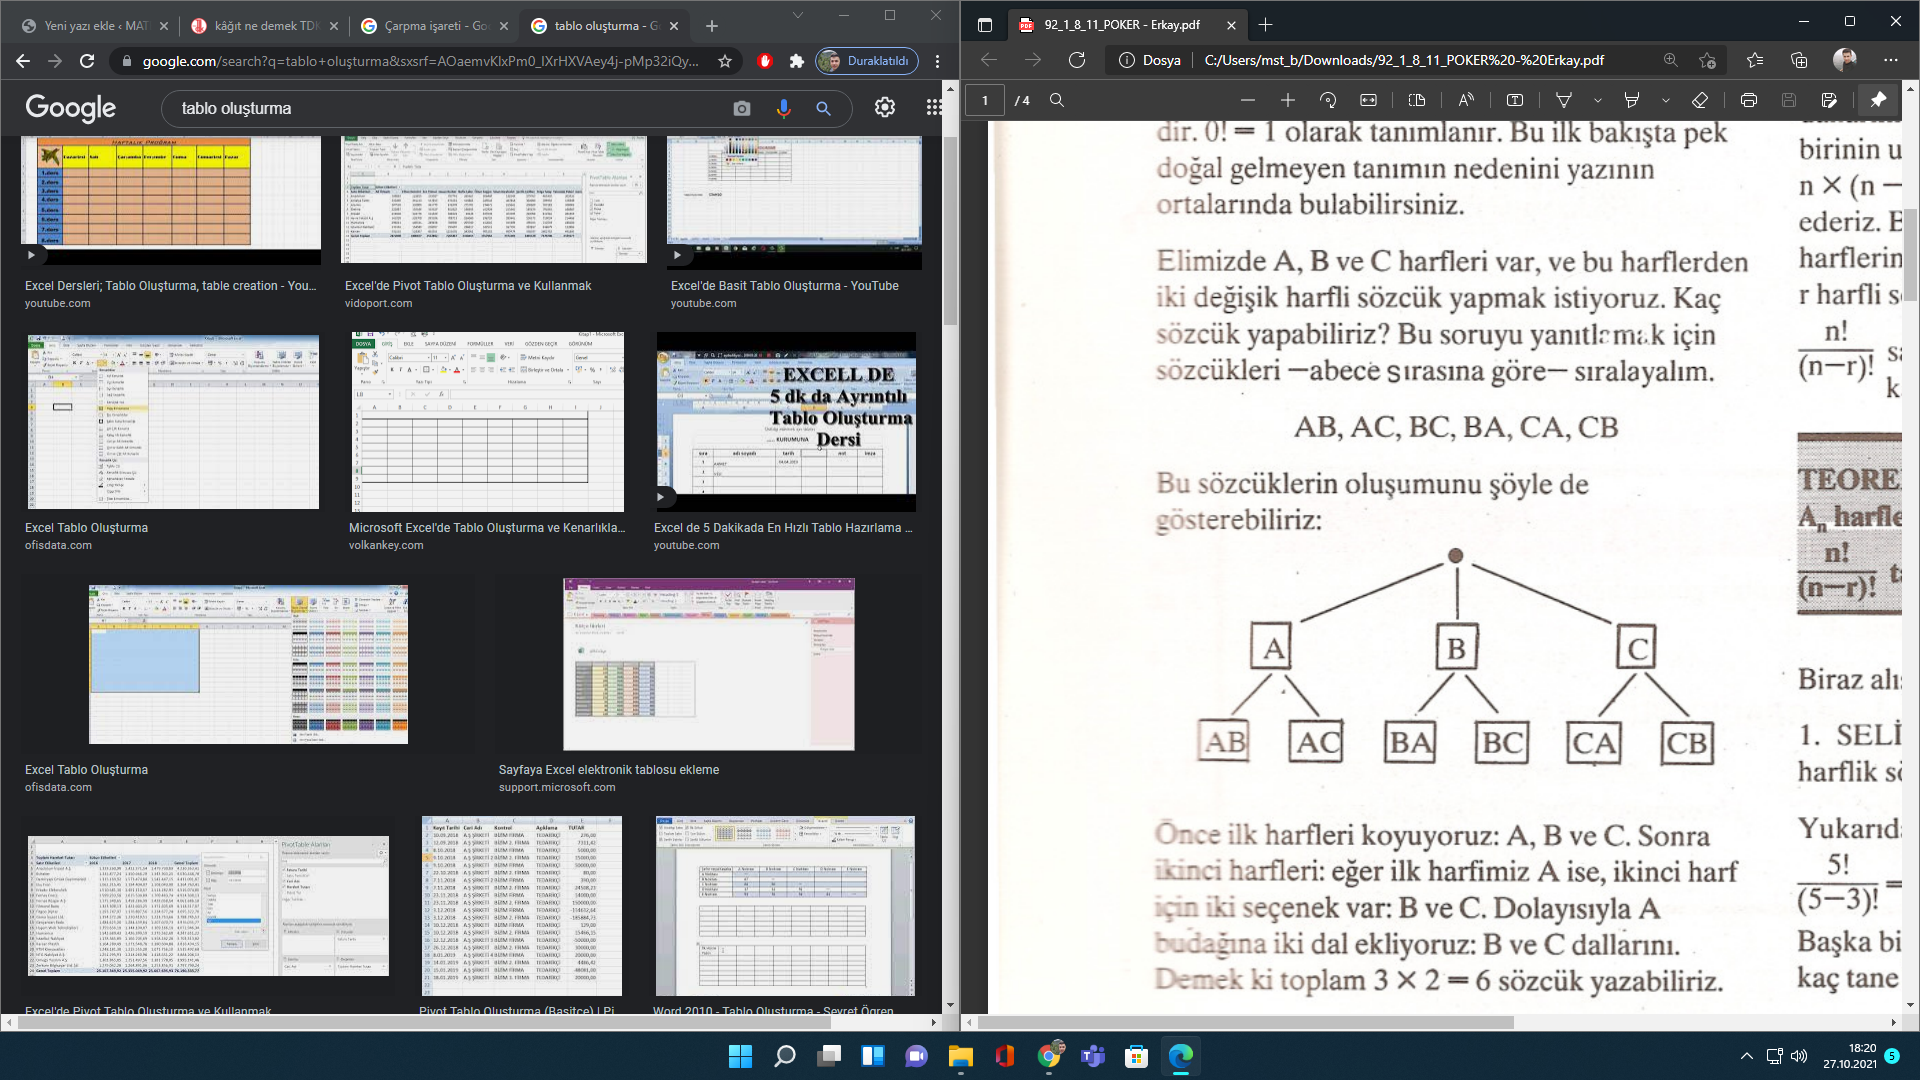Open a new Chrome tab
Viewport: 1920px width, 1080px height.
pos(711,26)
